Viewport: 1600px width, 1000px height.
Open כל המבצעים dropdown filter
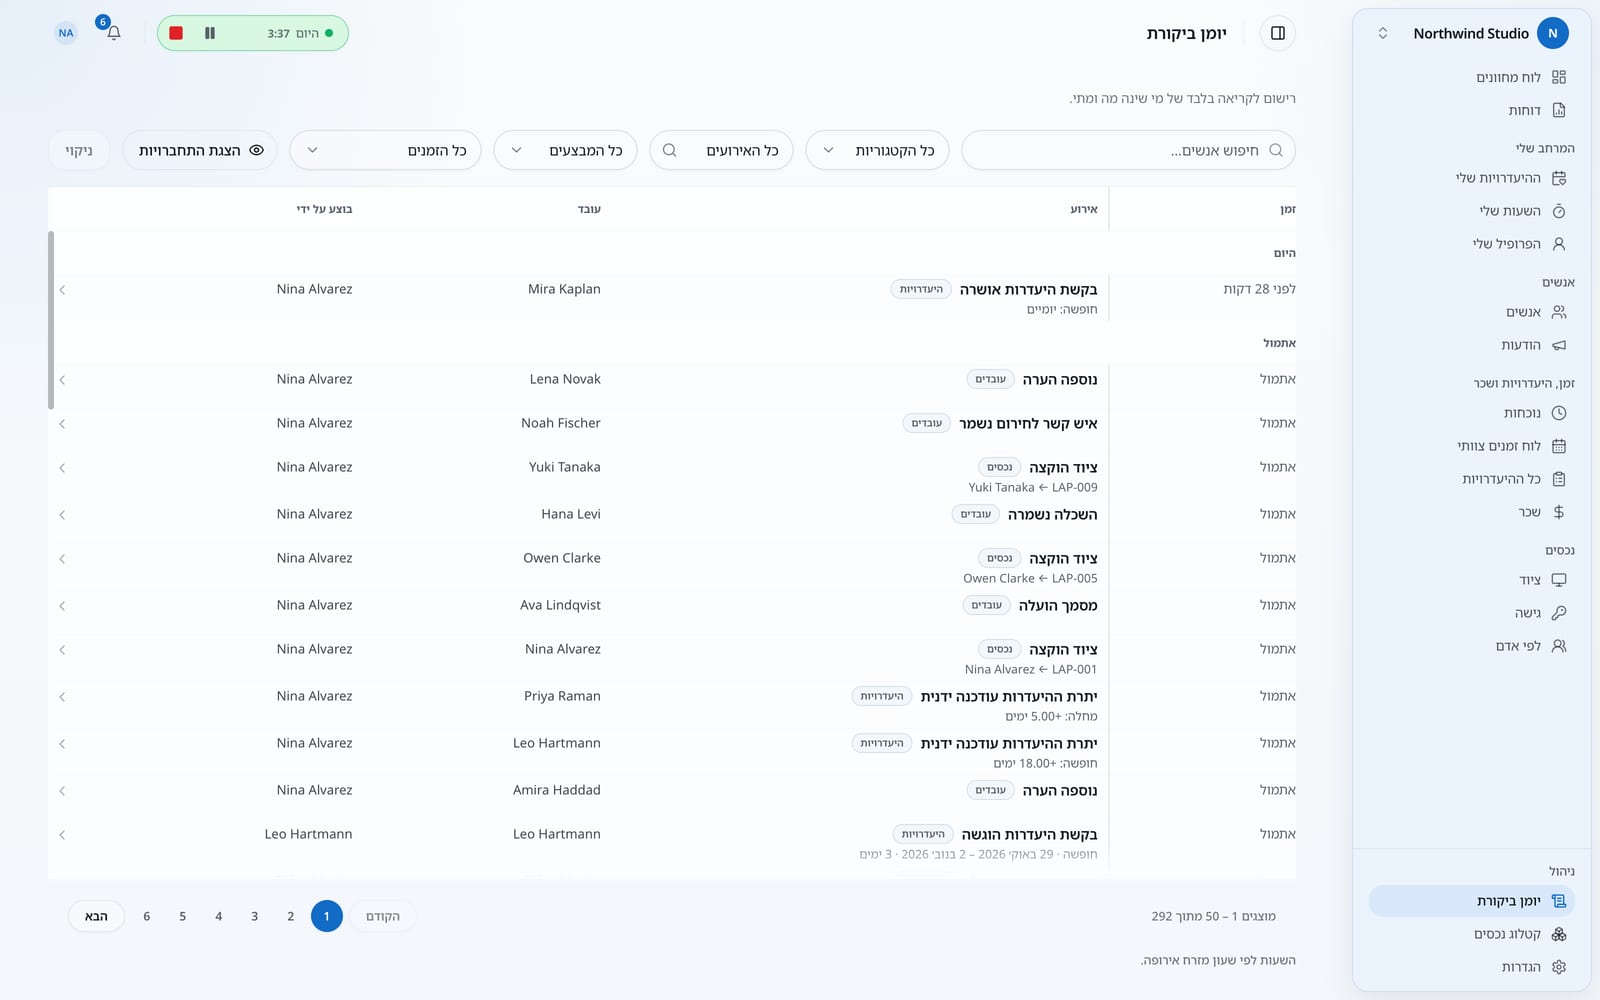click(x=565, y=150)
